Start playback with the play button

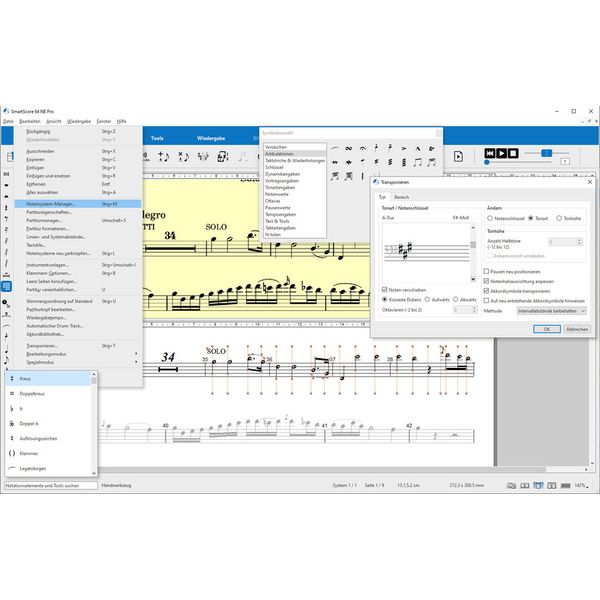pyautogui.click(x=501, y=153)
